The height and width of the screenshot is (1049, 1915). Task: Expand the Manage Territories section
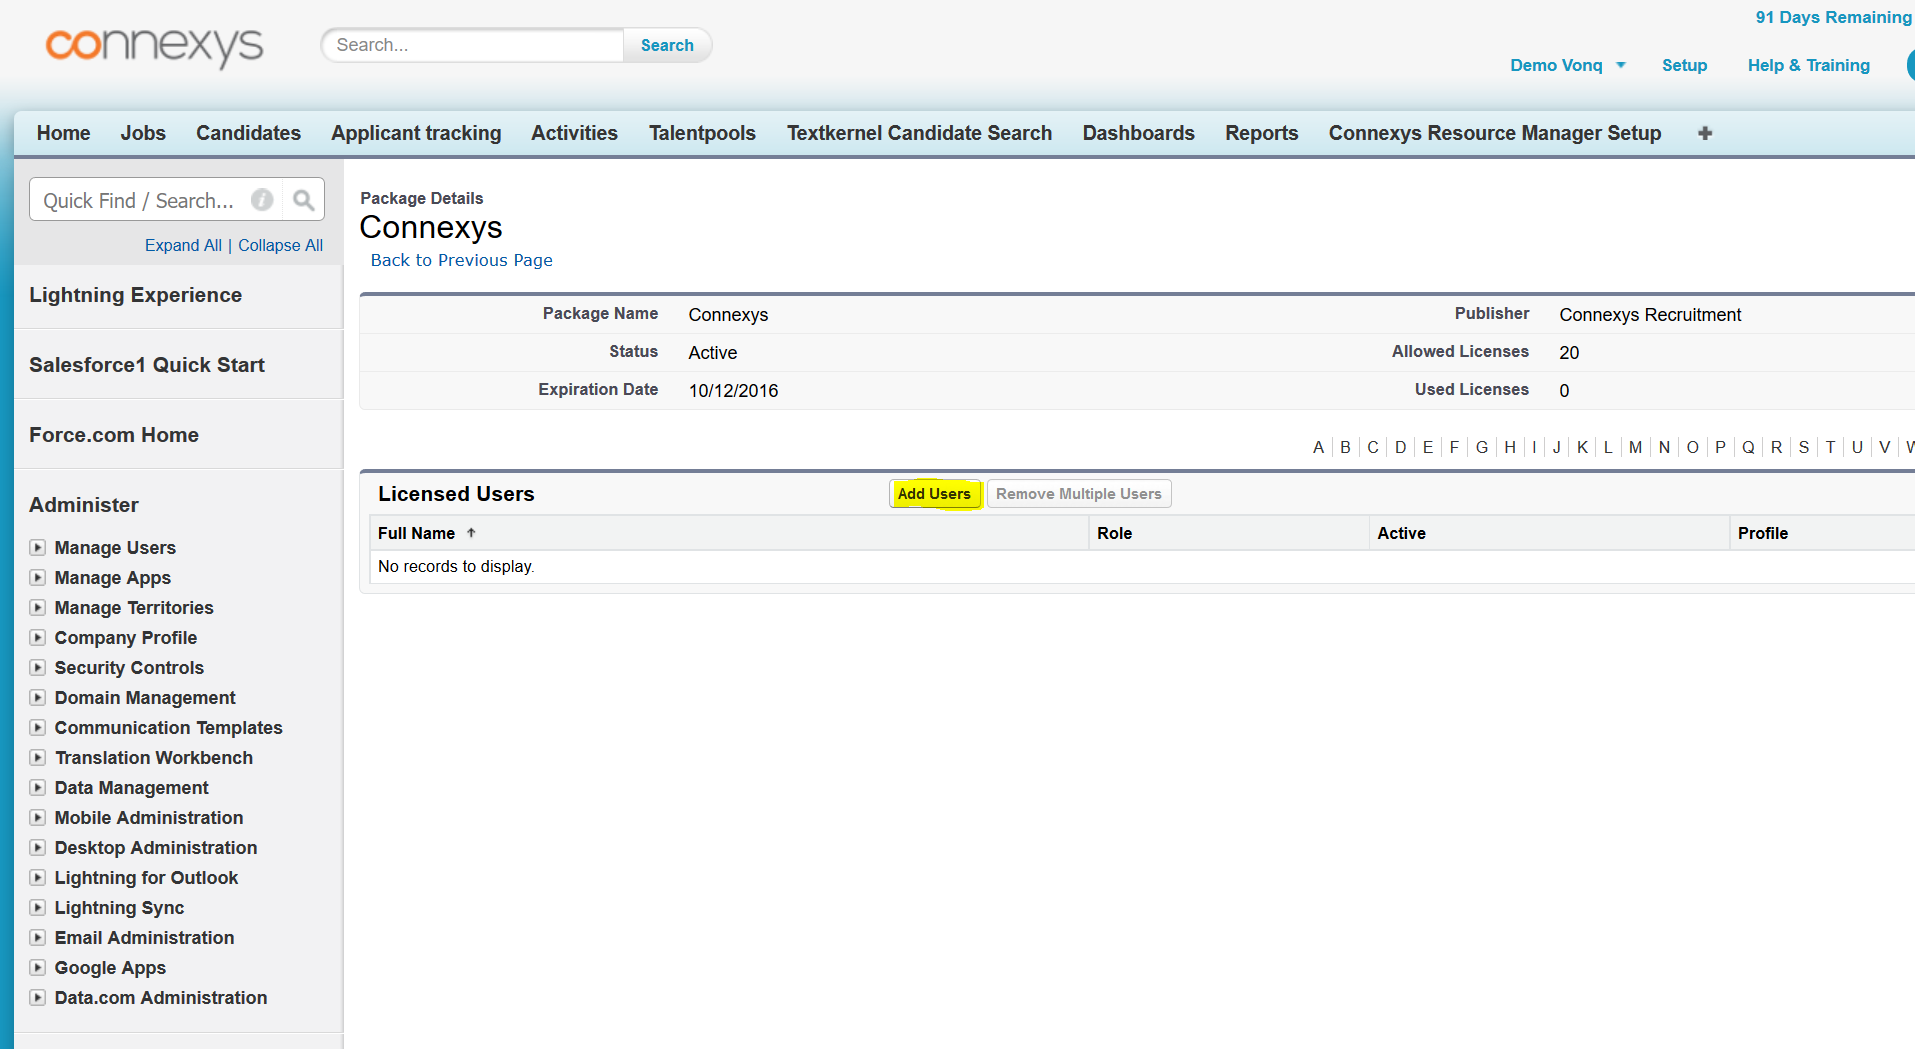pyautogui.click(x=38, y=607)
